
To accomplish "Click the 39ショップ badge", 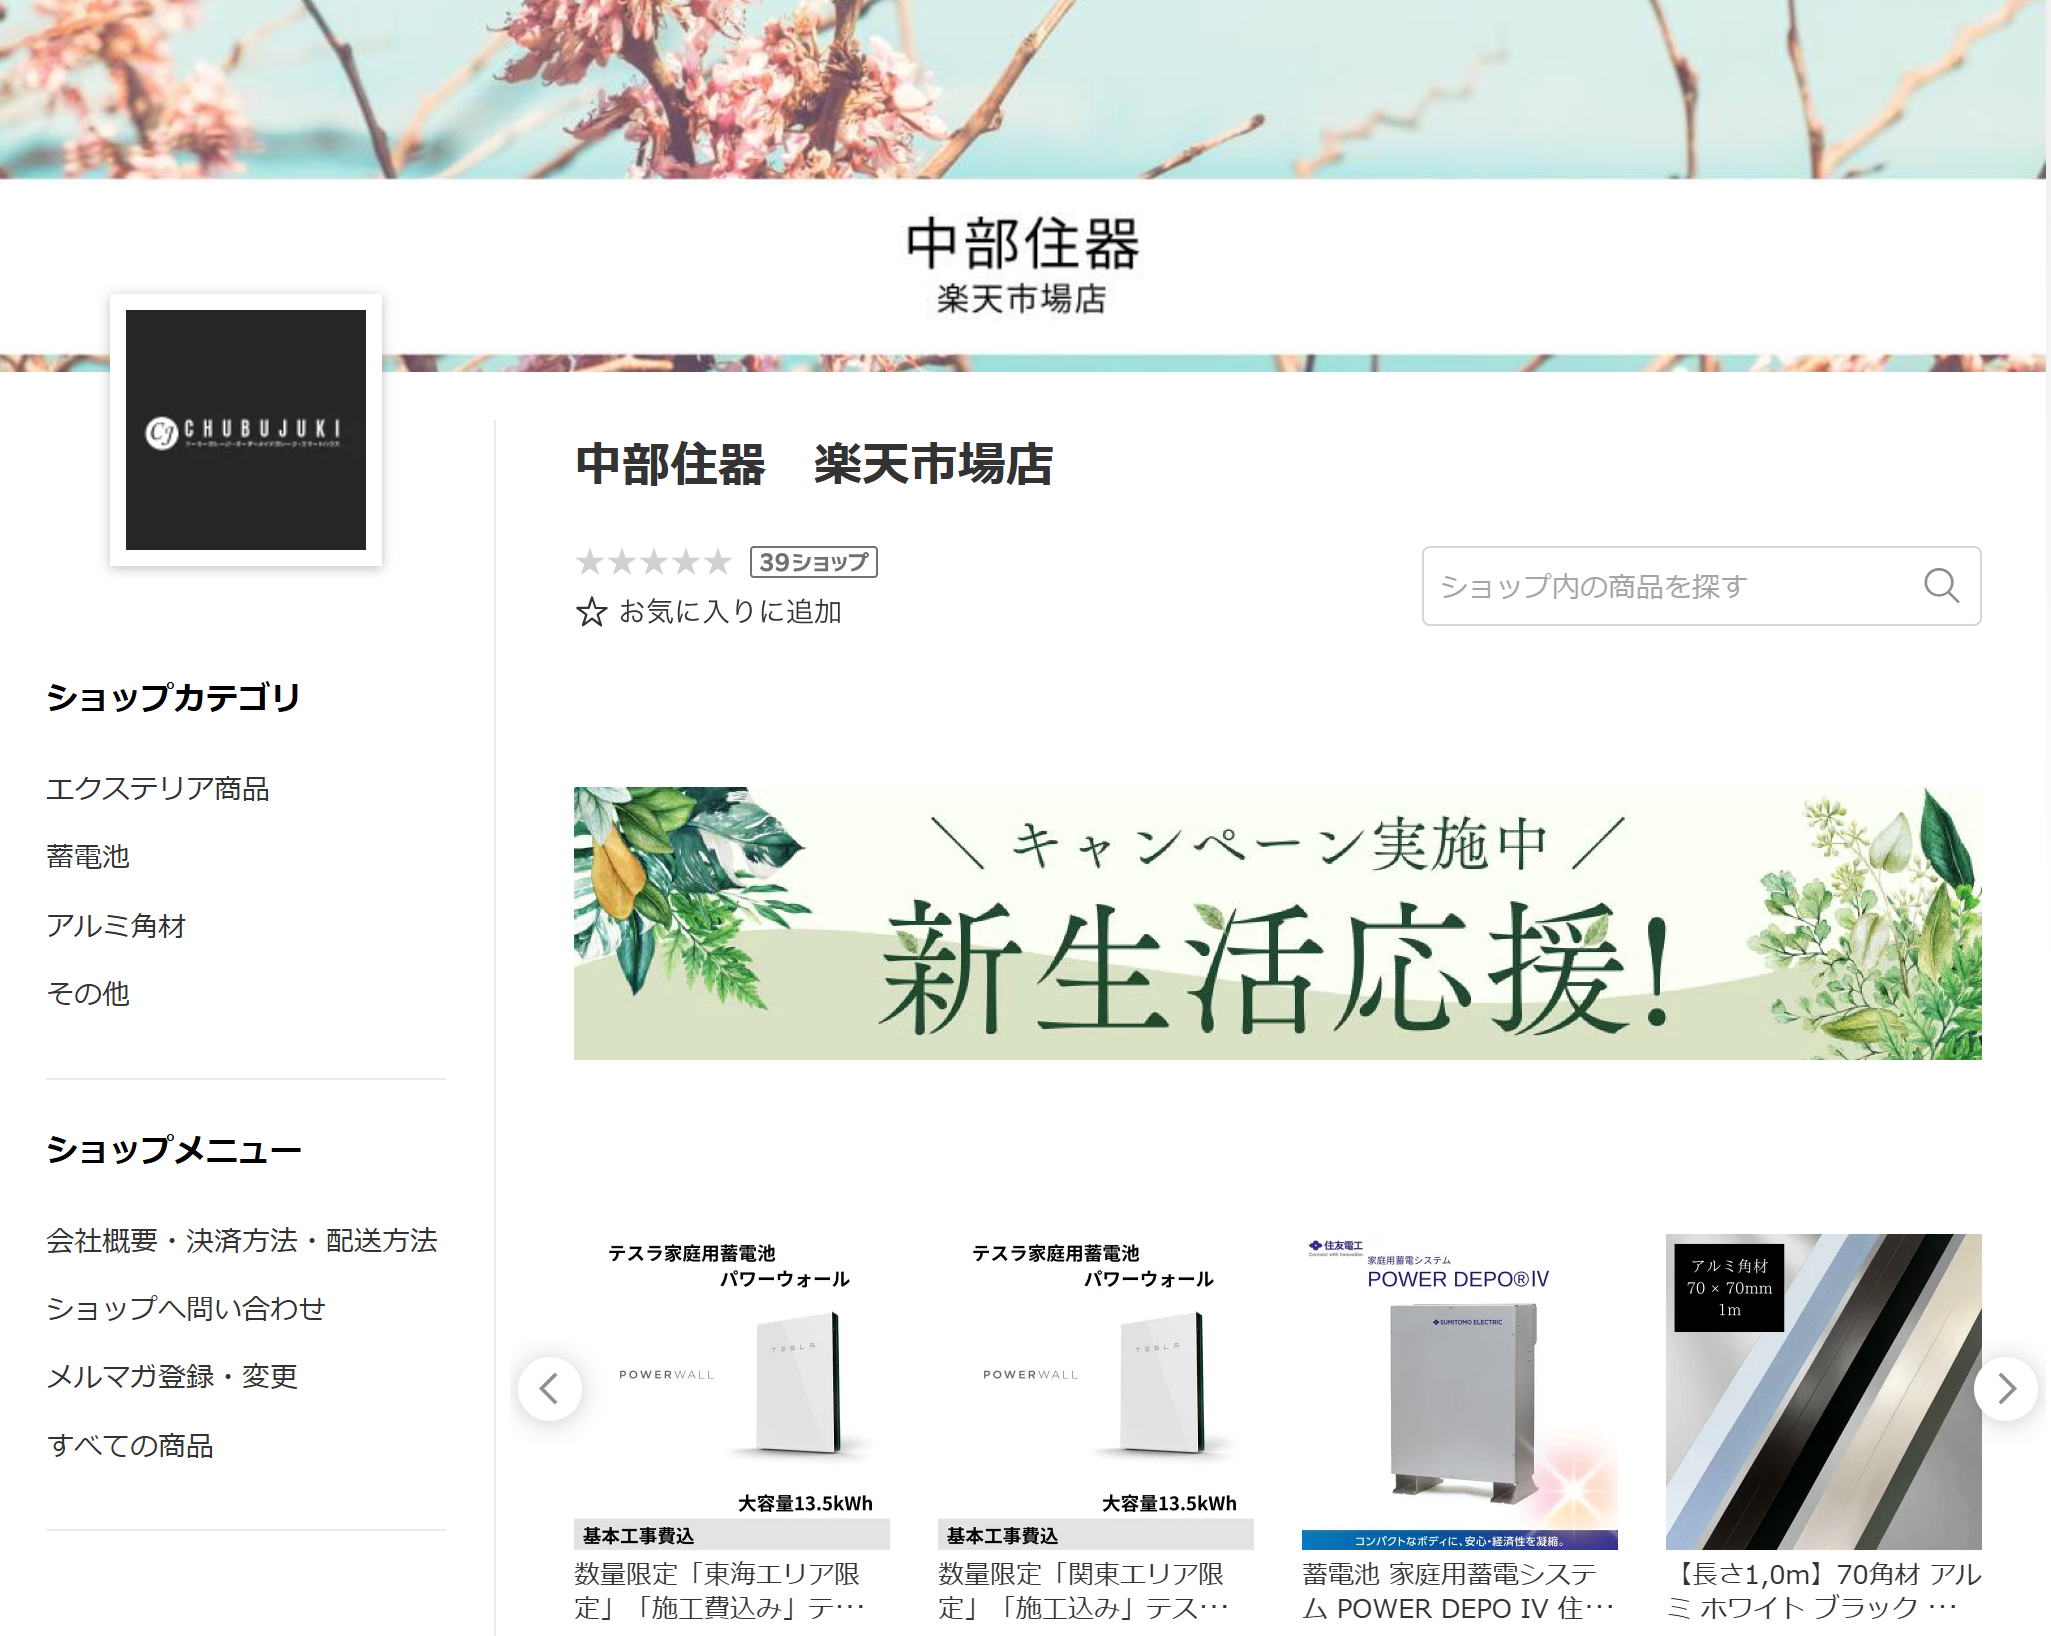I will (x=813, y=562).
